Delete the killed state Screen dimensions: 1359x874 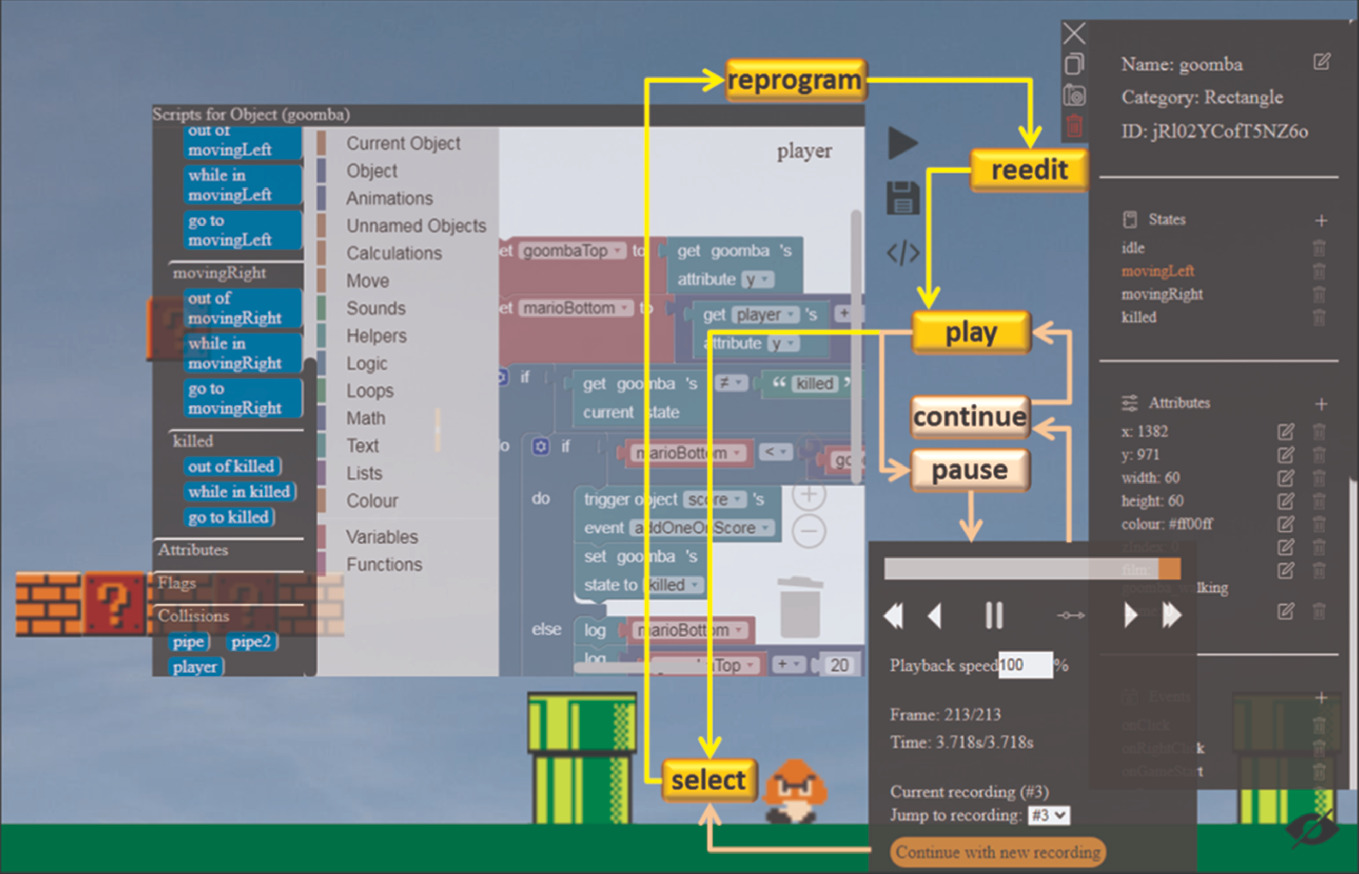[1319, 317]
